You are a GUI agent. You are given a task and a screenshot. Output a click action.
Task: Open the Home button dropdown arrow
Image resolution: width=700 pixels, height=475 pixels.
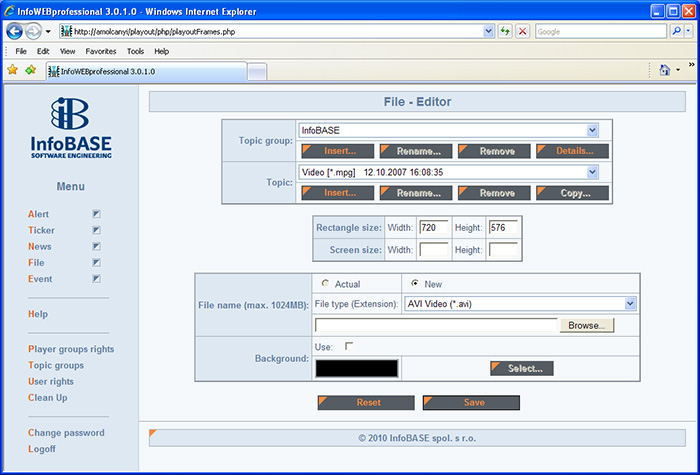[678, 70]
